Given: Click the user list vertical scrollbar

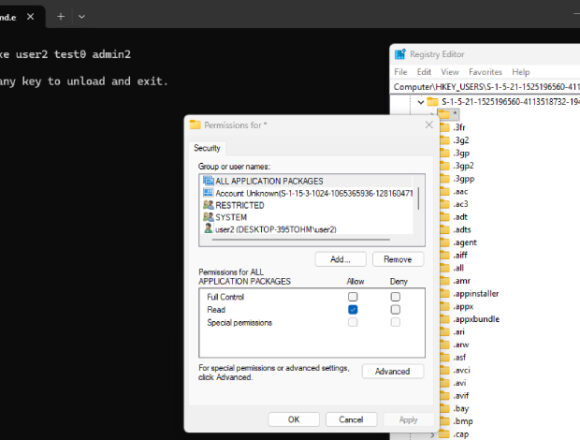Looking at the screenshot, I should (418, 199).
